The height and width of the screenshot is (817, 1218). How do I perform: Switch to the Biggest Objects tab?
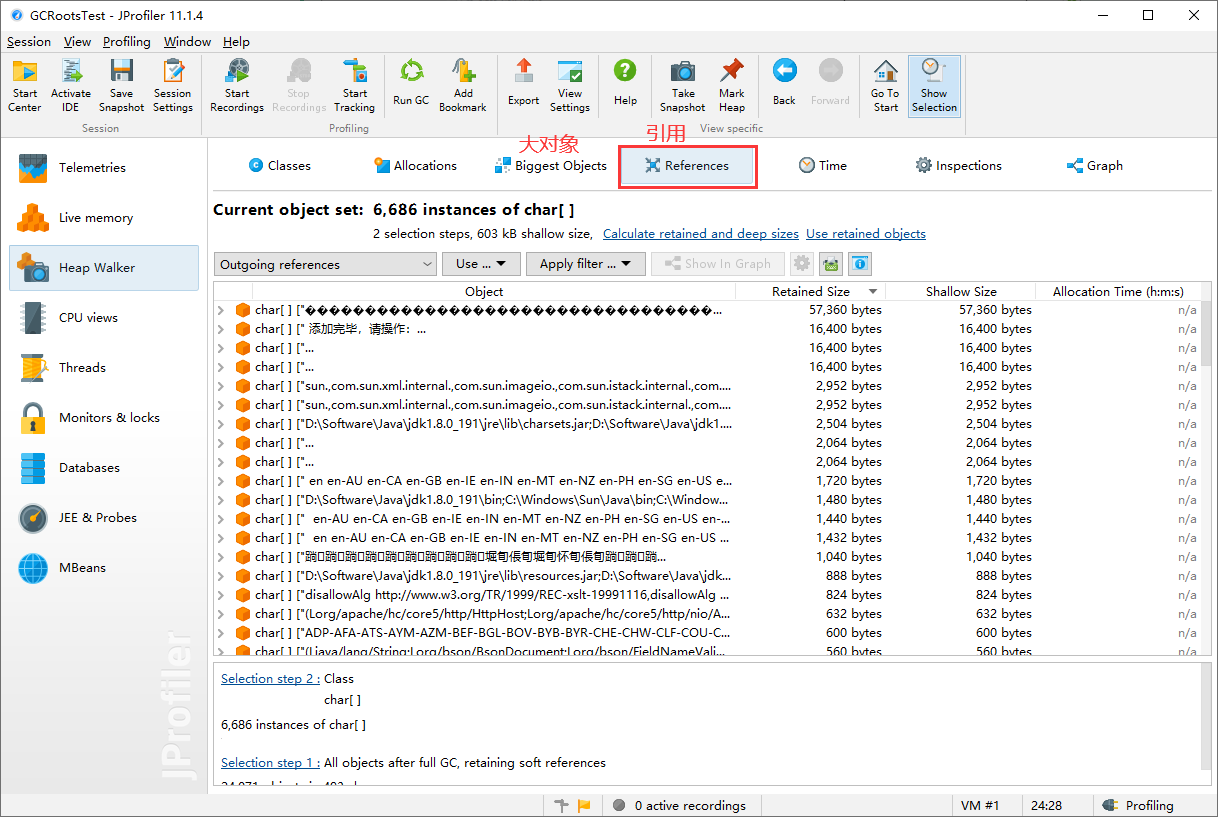click(x=551, y=166)
